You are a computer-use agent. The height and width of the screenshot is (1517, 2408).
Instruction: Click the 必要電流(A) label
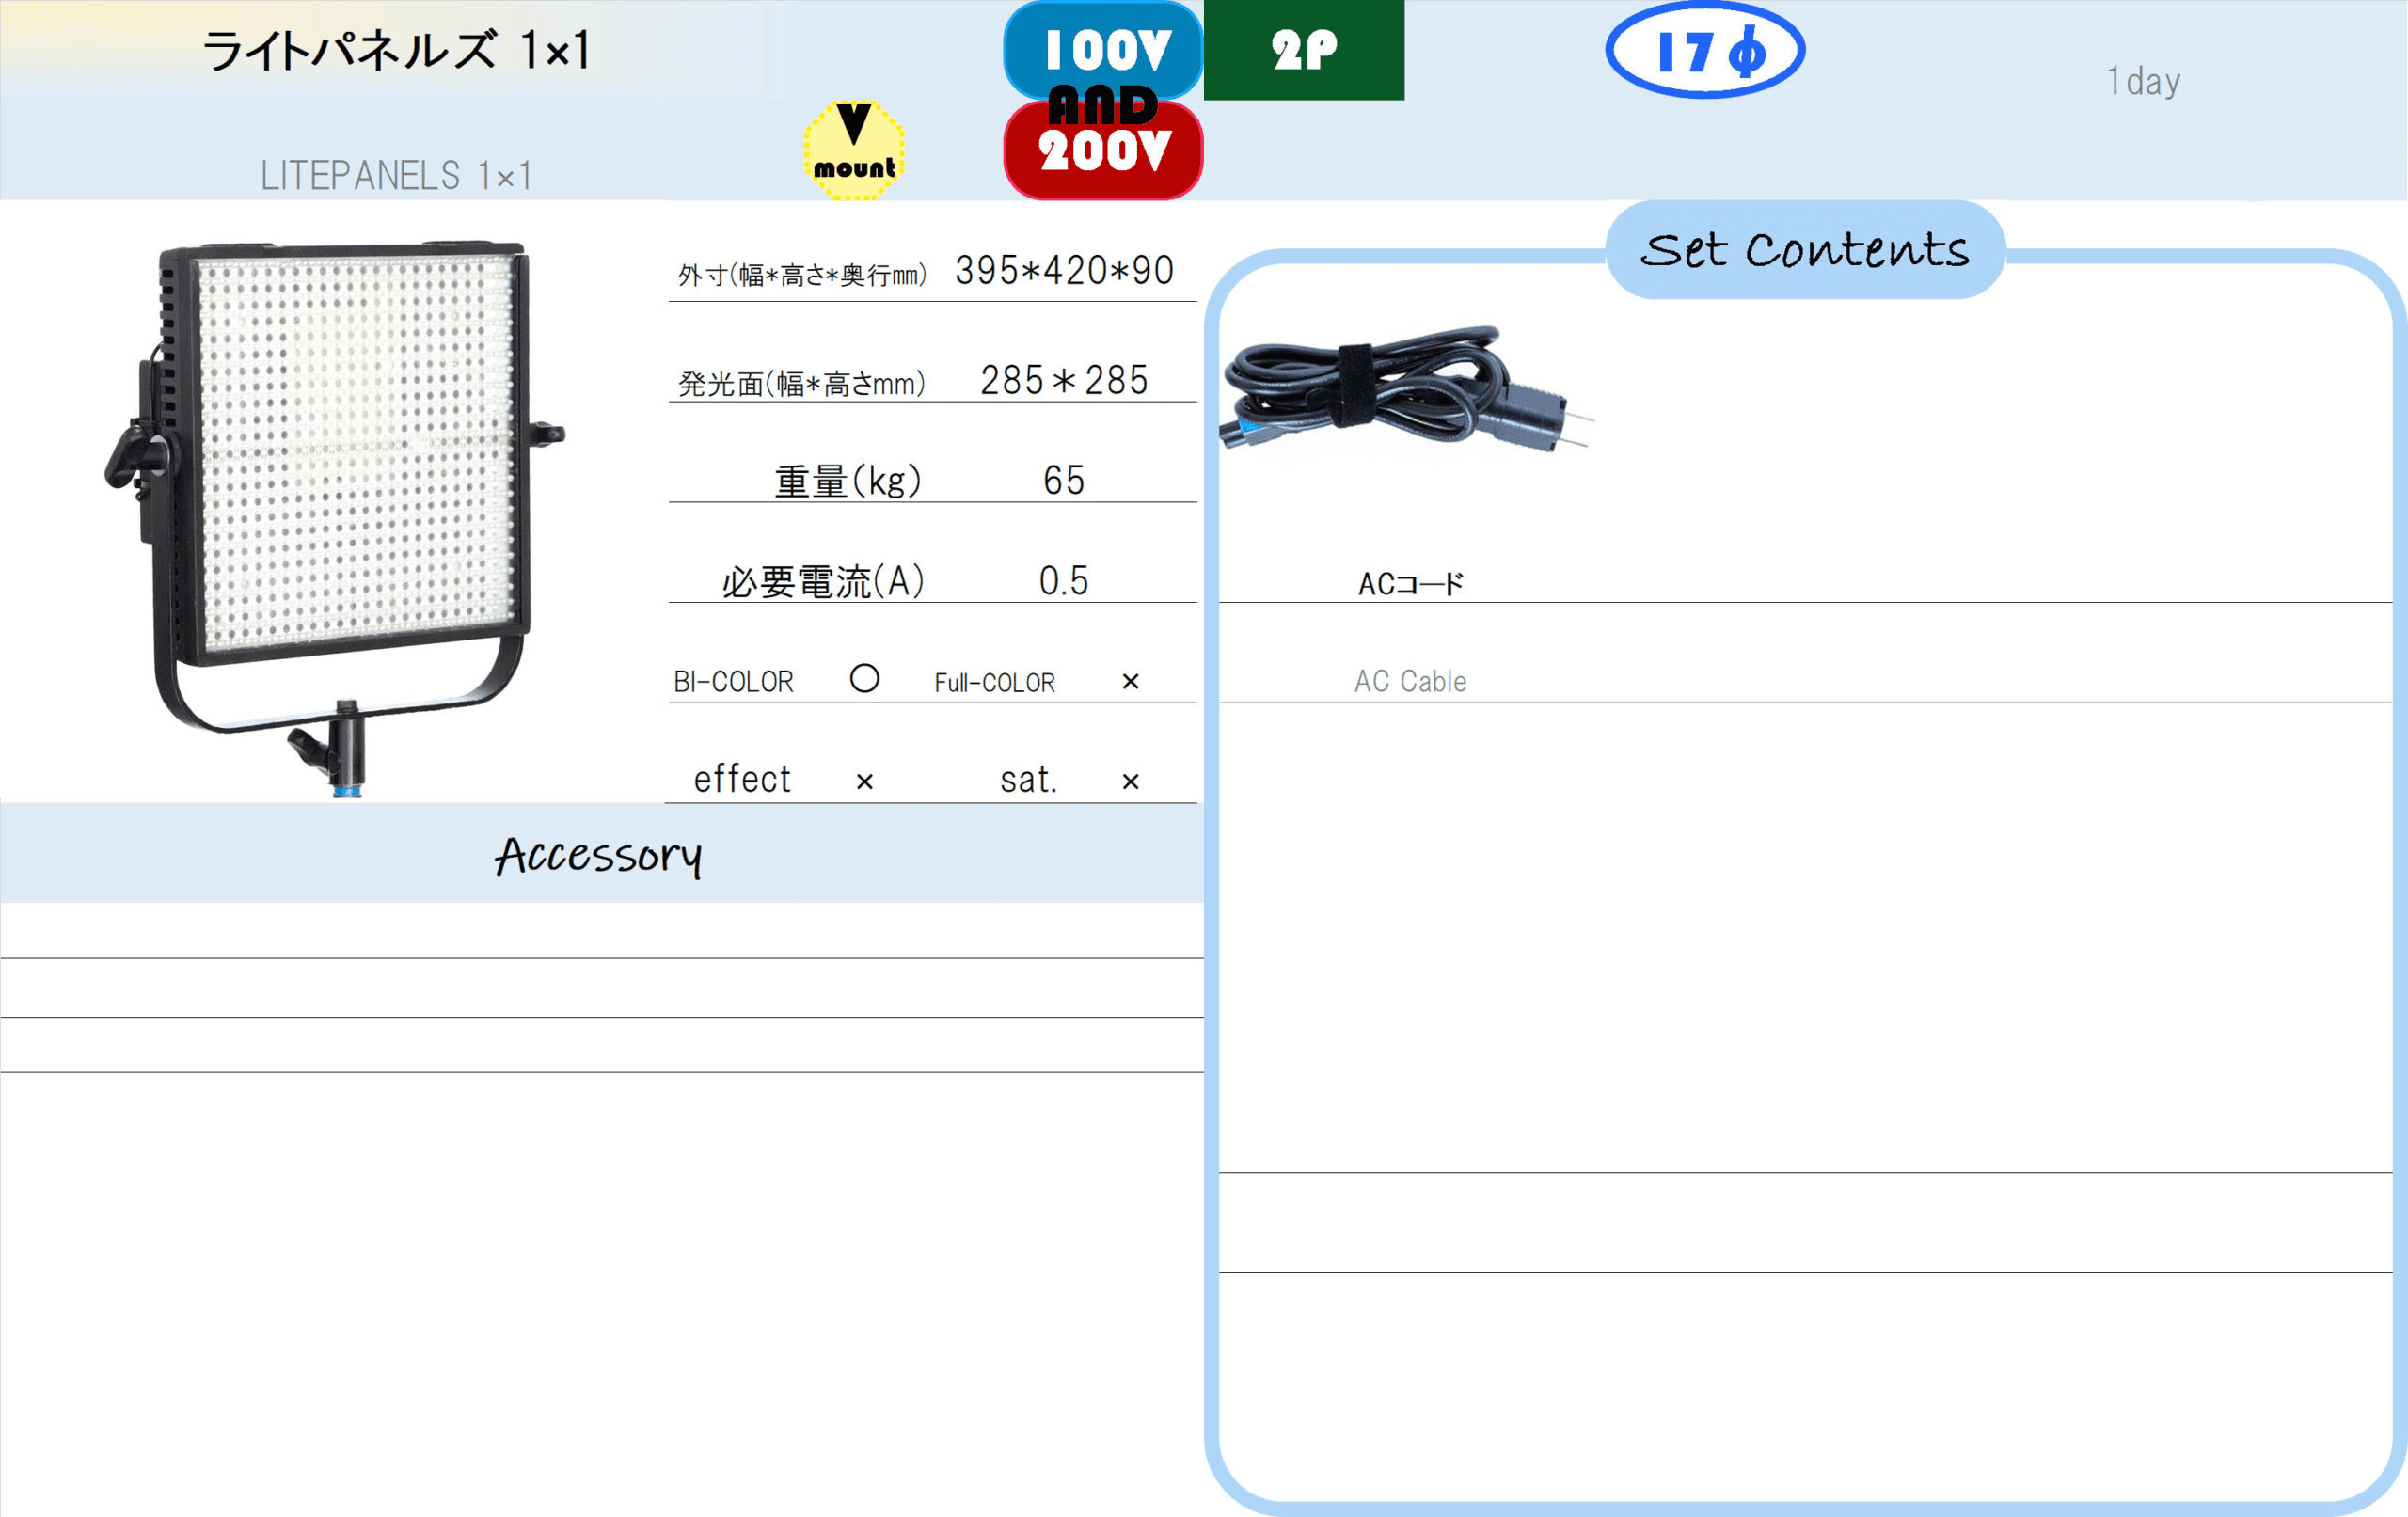[823, 581]
